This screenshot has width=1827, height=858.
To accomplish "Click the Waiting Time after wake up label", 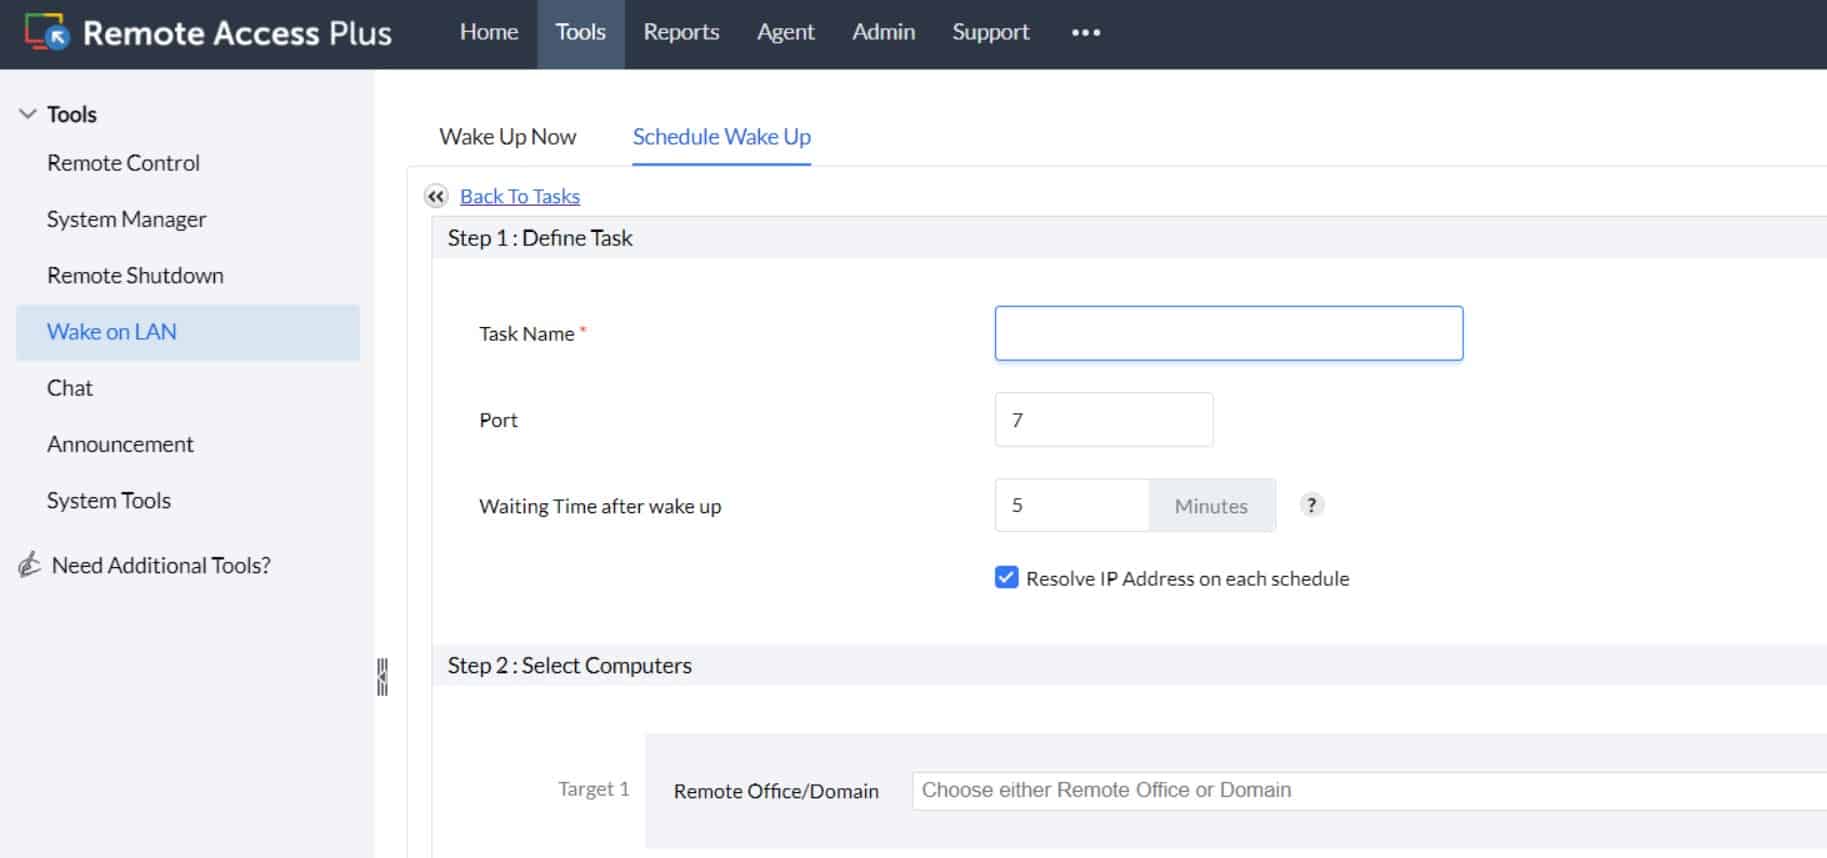I will [600, 506].
